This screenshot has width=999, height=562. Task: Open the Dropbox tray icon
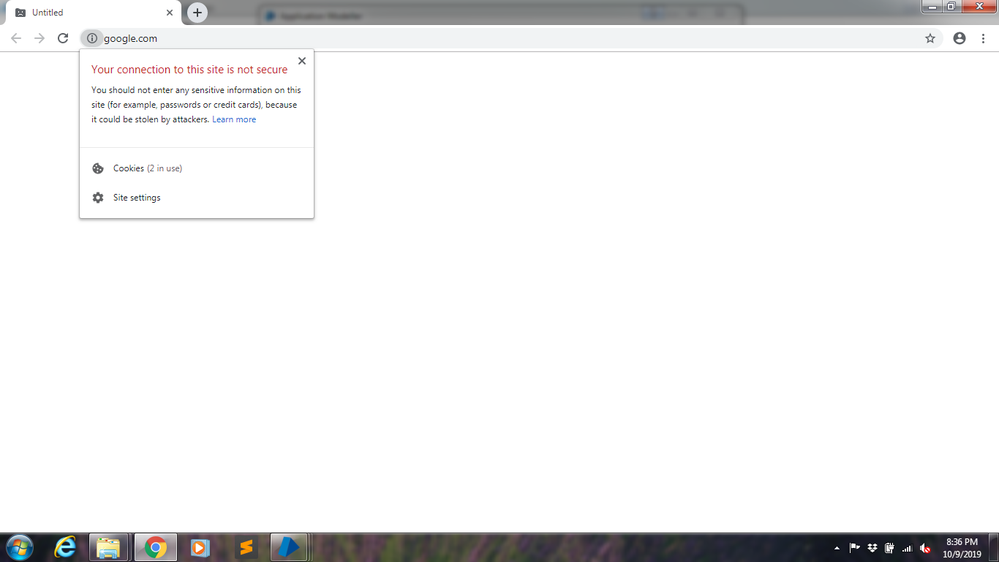[x=872, y=548]
